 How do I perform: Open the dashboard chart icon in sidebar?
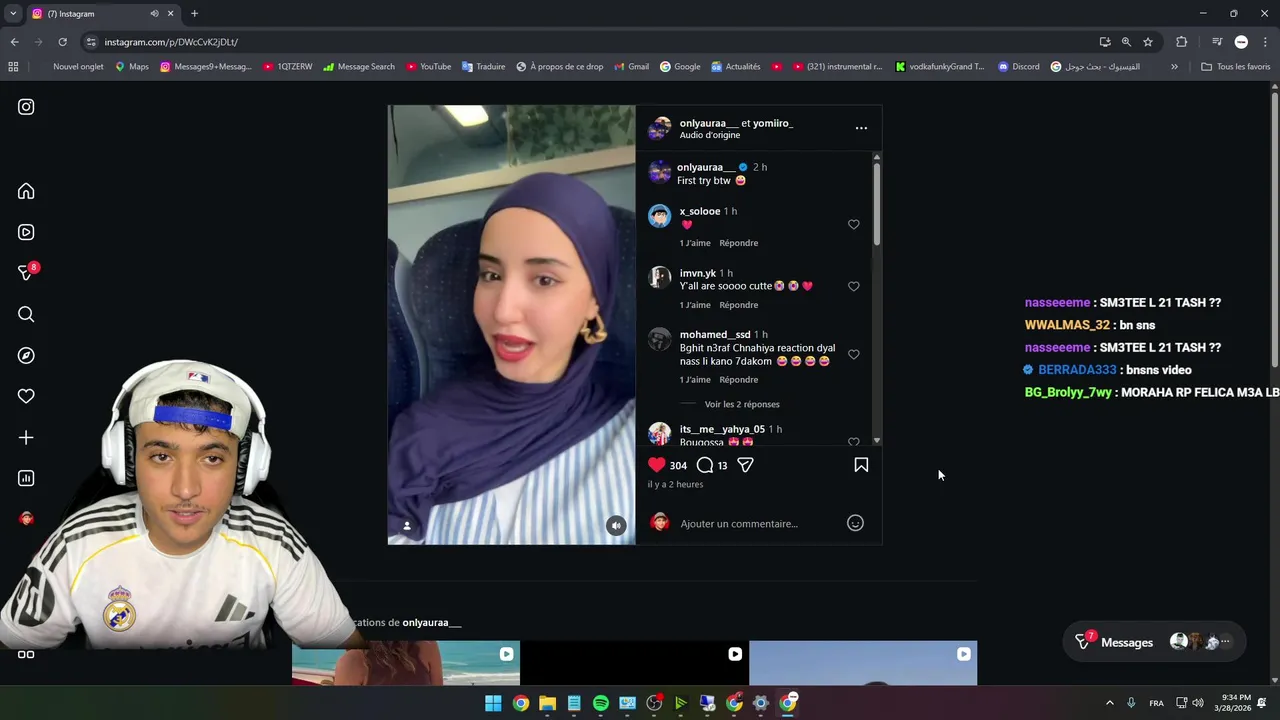pyautogui.click(x=26, y=478)
